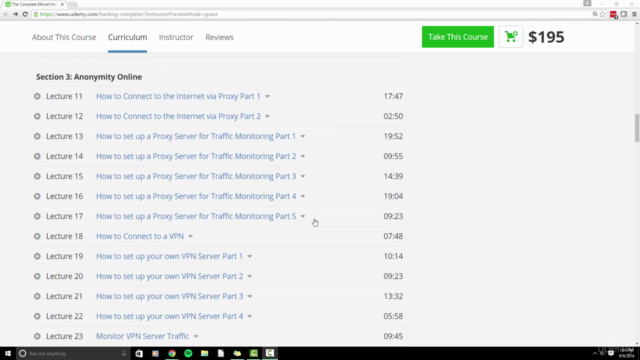The height and width of the screenshot is (360, 640).
Task: Expand Lecture 17 Traffic Monitoring Part 5 arrow
Action: click(x=303, y=217)
